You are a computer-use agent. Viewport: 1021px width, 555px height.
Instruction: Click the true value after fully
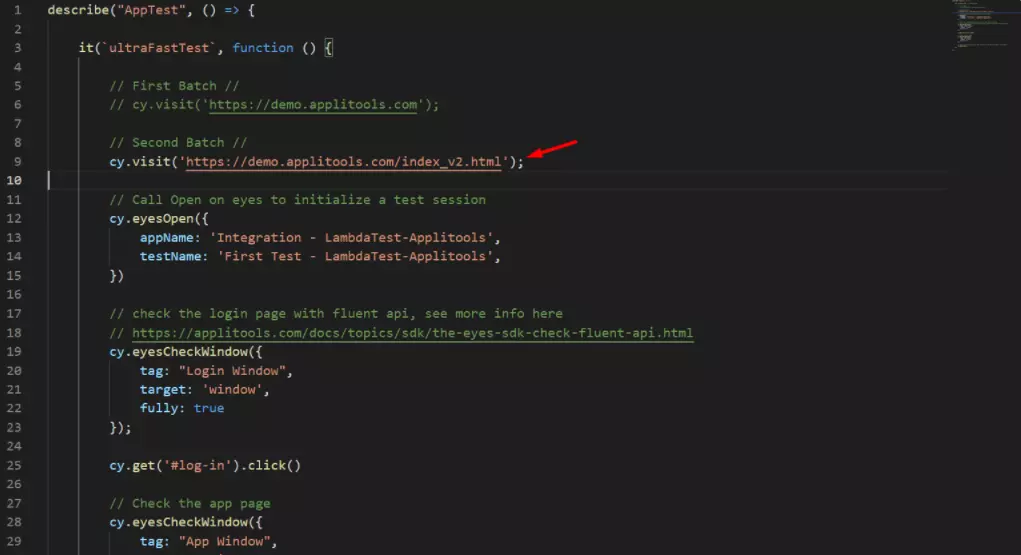point(209,409)
